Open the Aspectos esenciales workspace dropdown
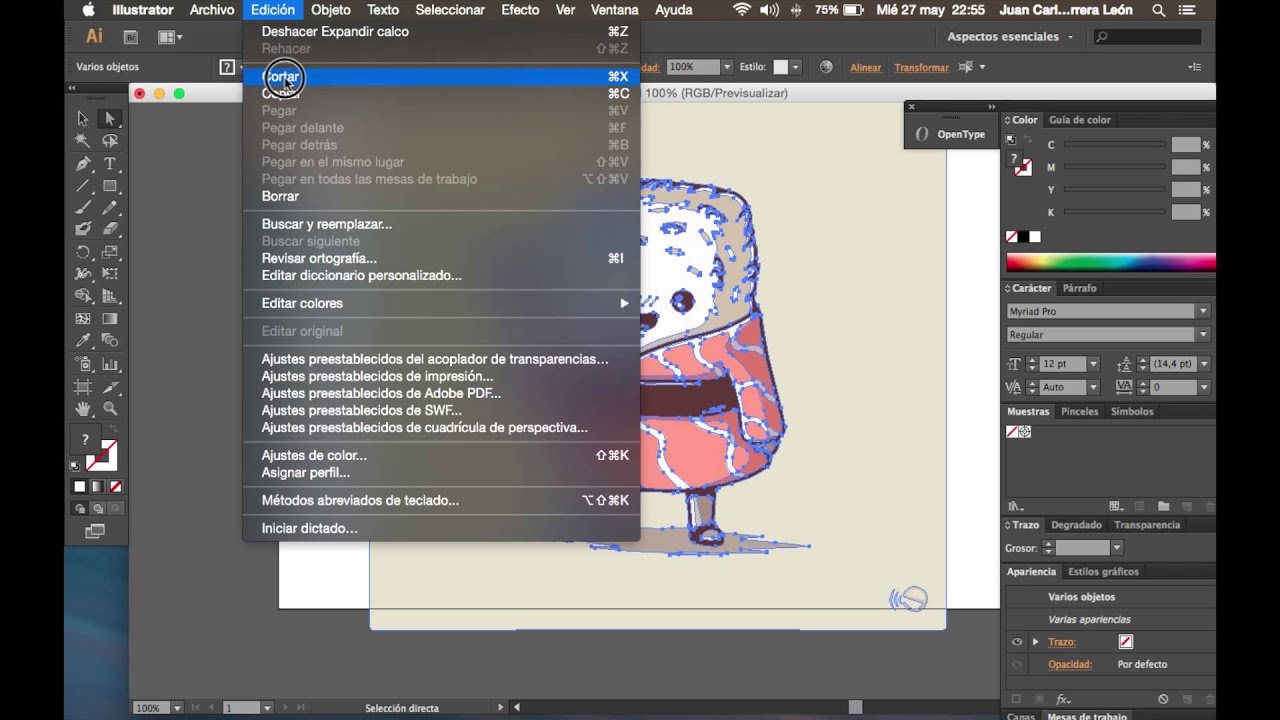 [1010, 37]
